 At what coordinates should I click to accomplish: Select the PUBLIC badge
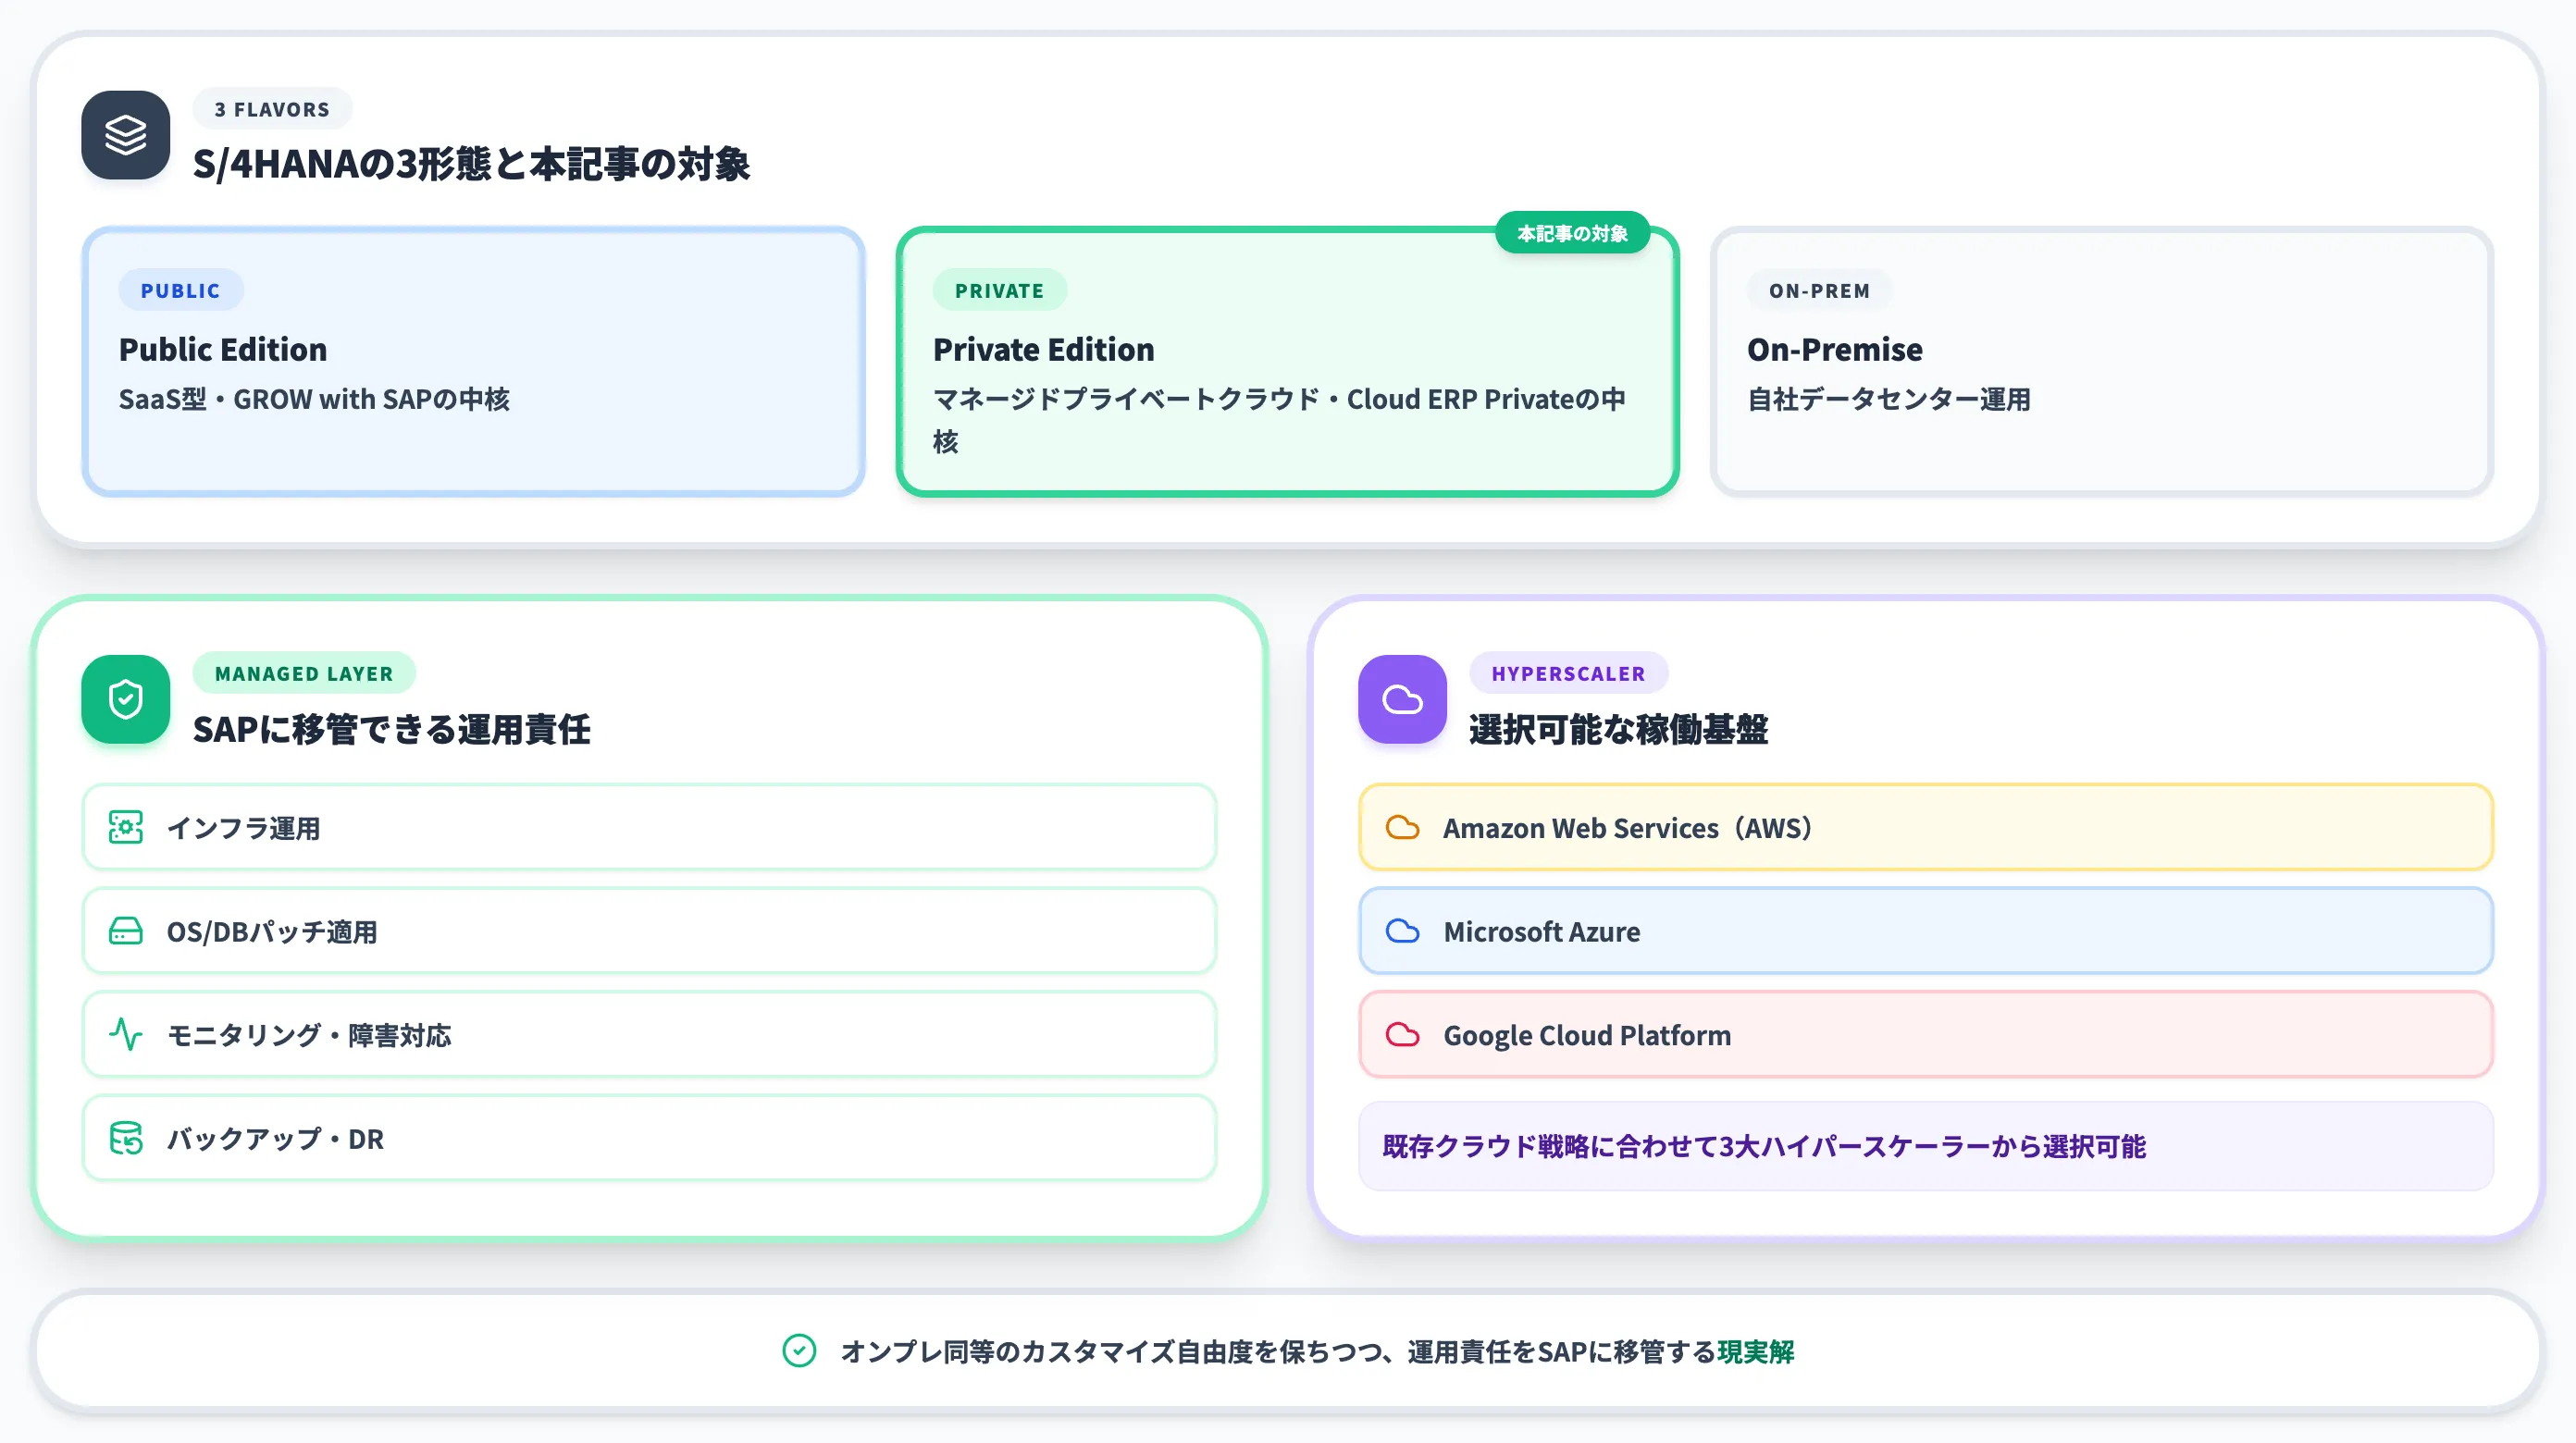coord(180,290)
